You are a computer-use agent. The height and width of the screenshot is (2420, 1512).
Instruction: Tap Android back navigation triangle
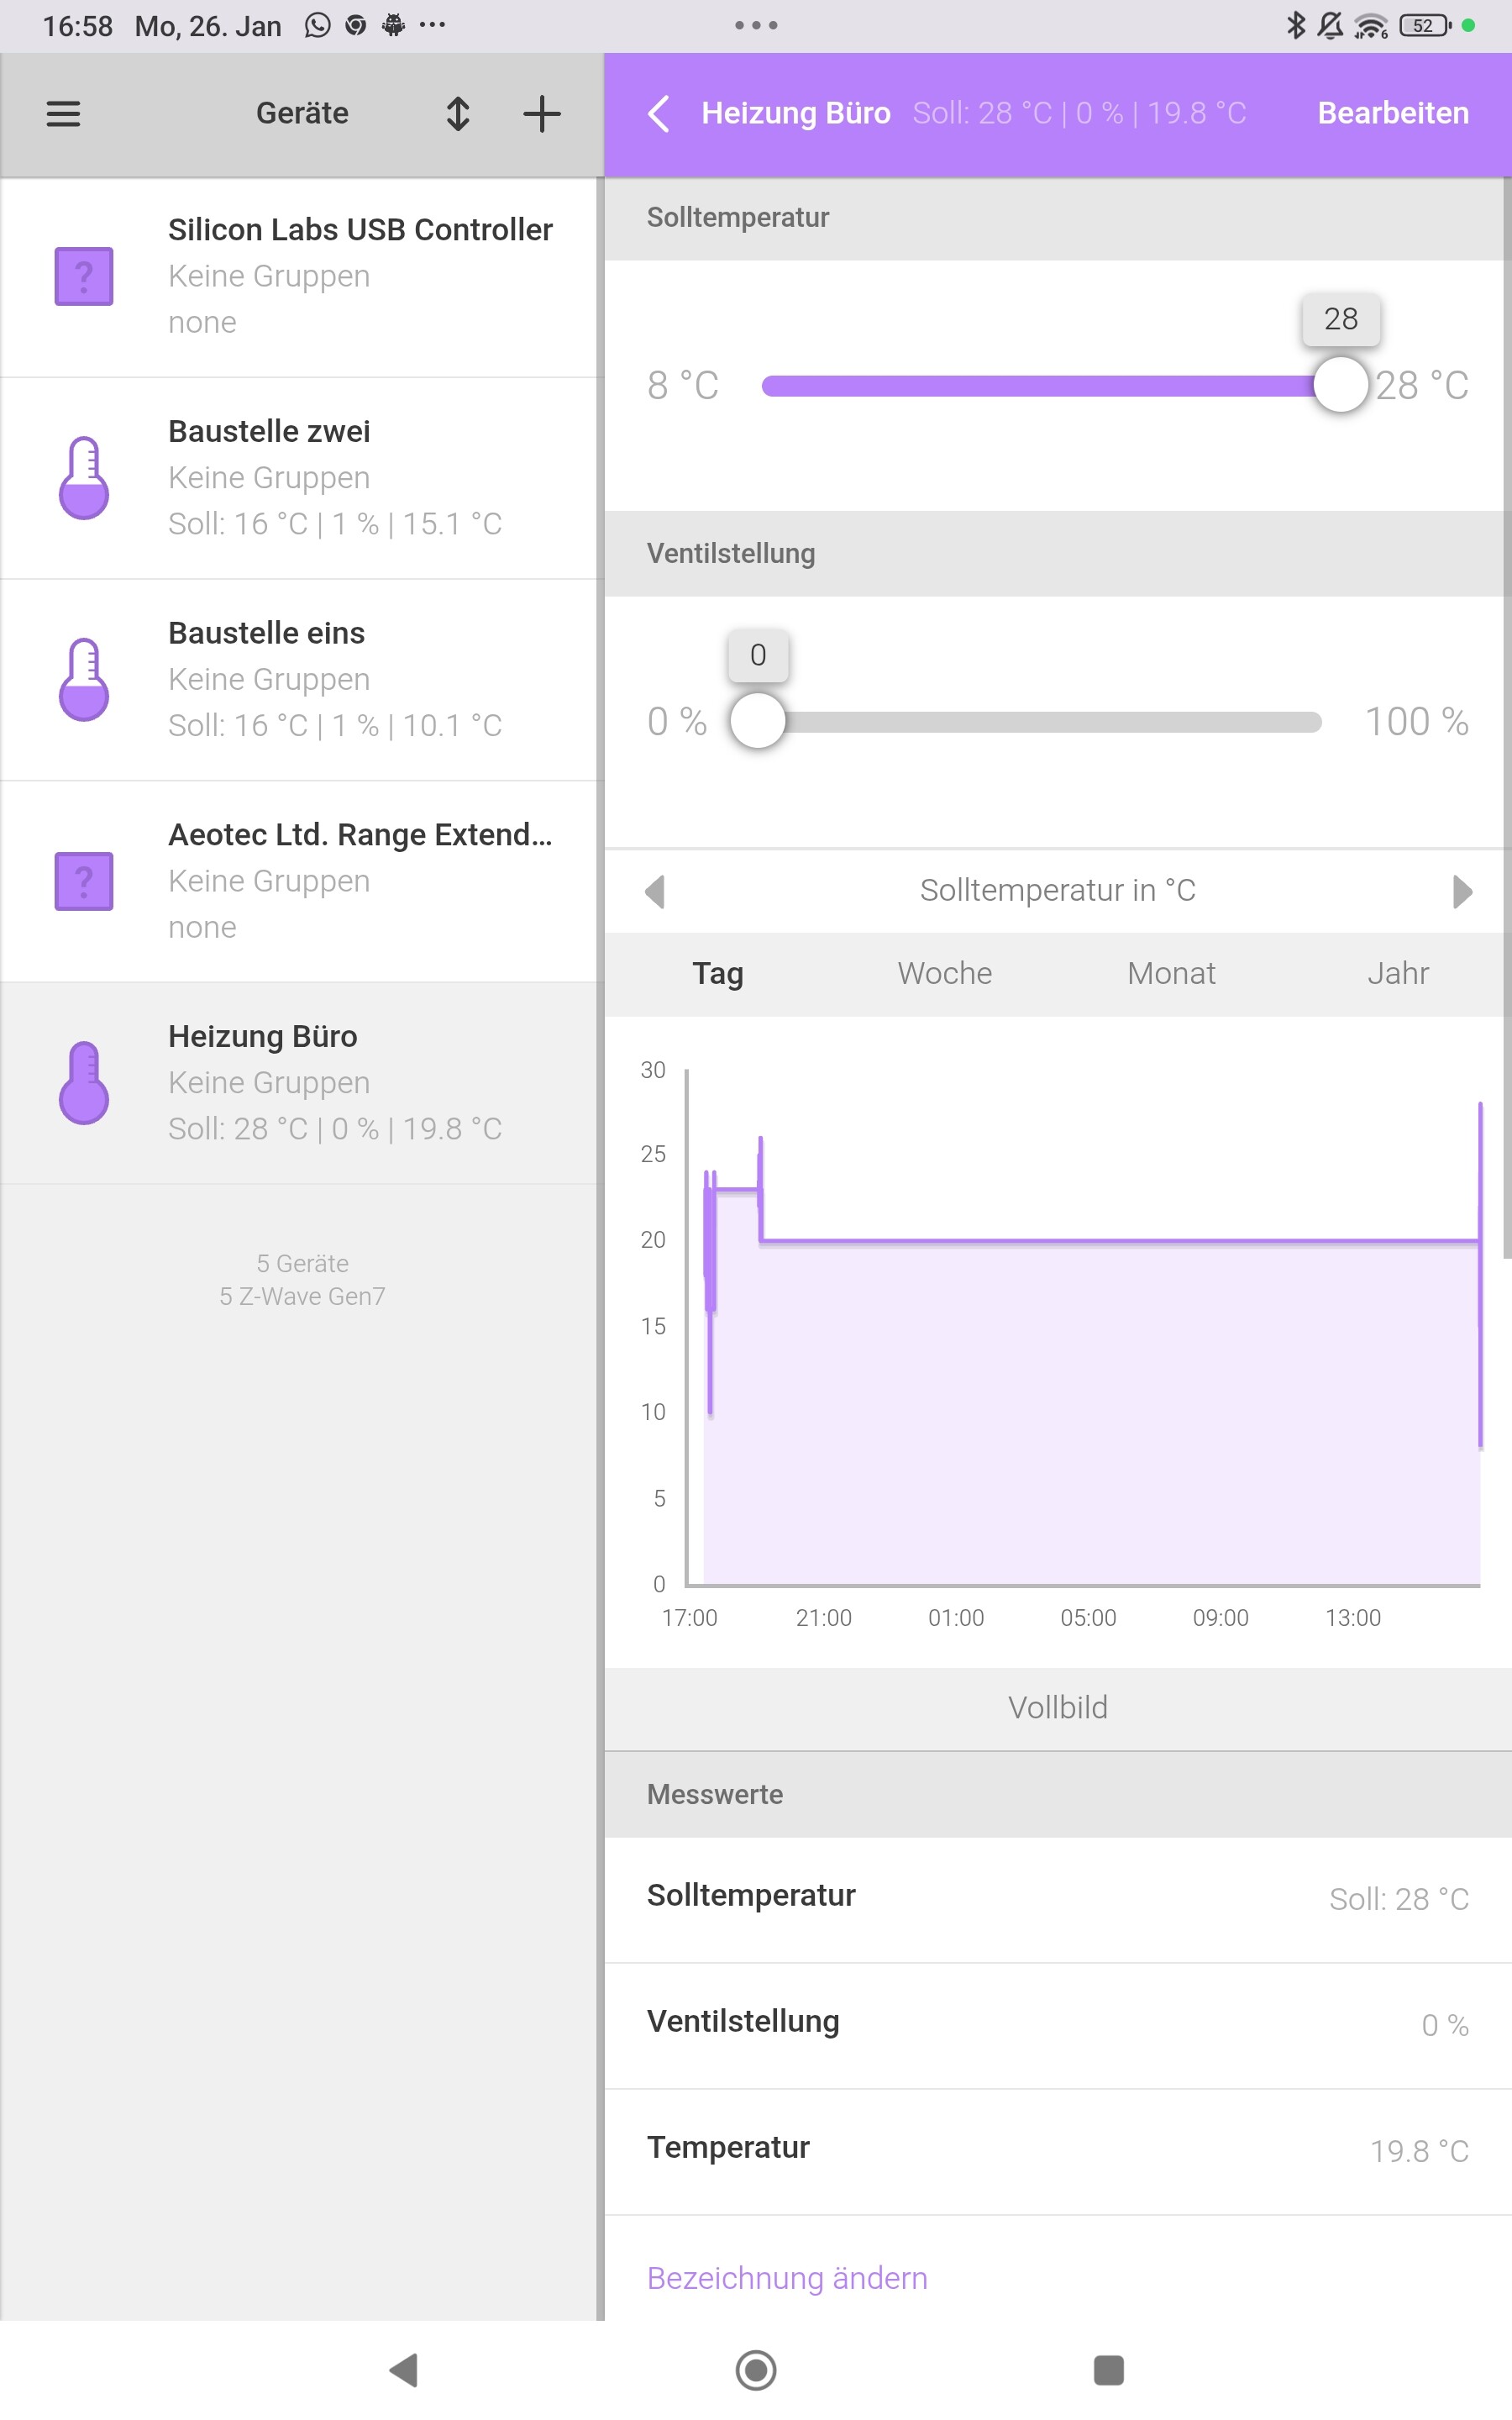pos(404,2369)
